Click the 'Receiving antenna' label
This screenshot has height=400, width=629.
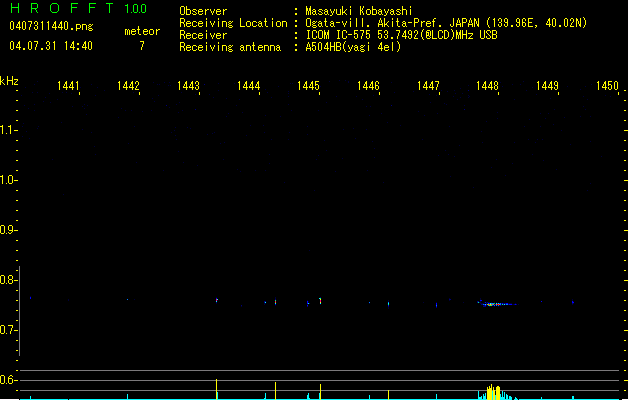[230, 47]
